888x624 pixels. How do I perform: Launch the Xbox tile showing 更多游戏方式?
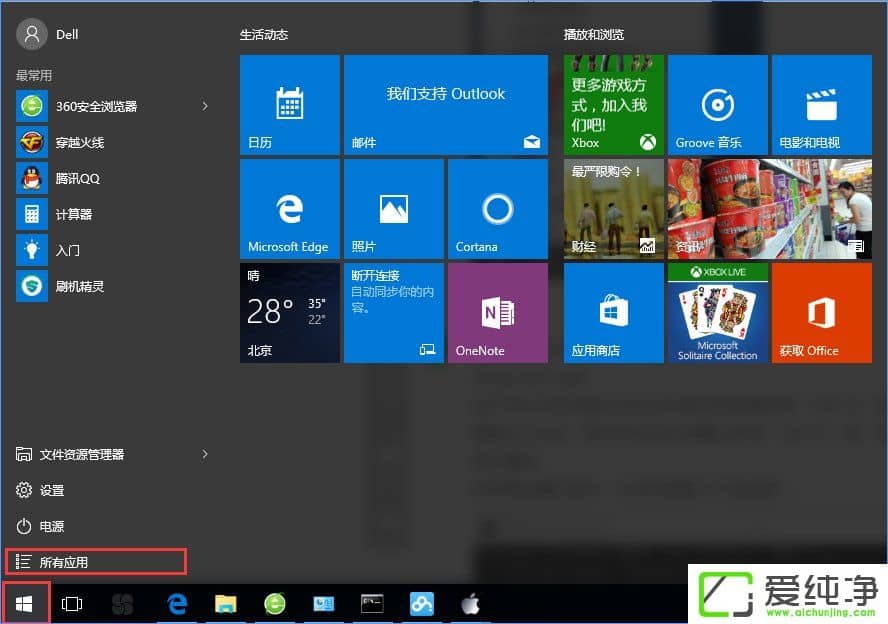613,104
